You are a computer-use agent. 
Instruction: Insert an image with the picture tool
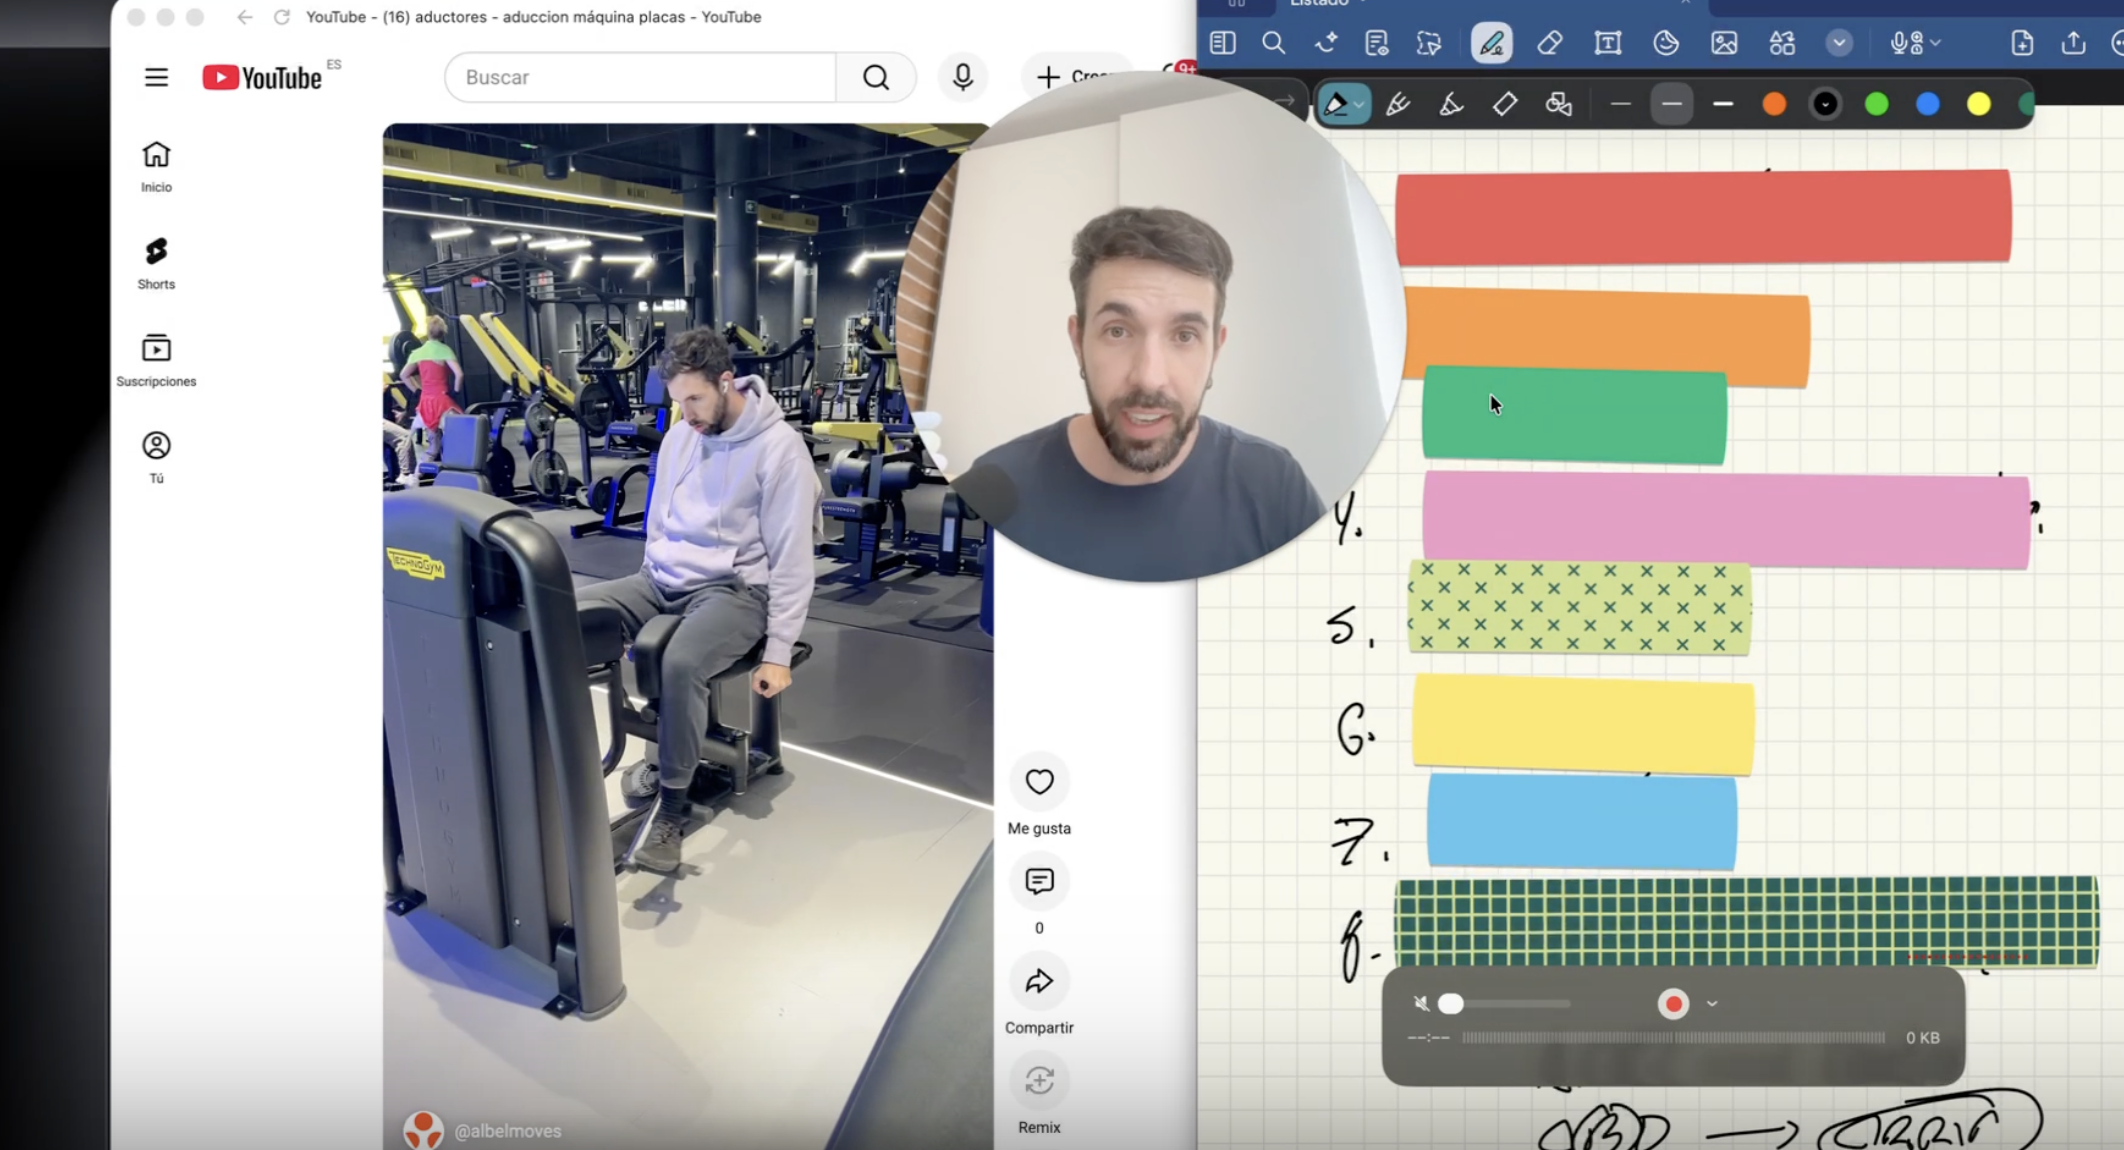pos(1724,43)
